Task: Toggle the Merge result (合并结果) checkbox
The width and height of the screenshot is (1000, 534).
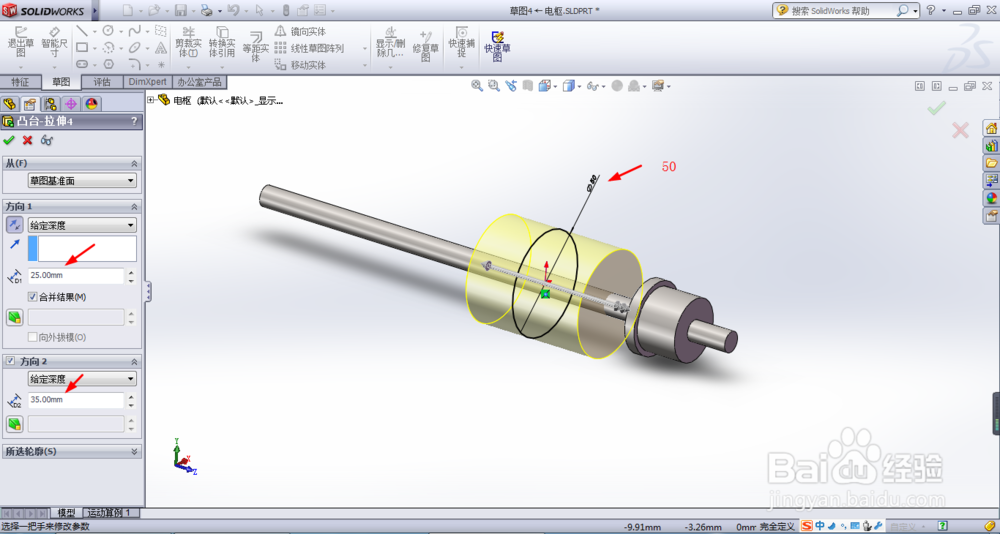Action: point(33,297)
